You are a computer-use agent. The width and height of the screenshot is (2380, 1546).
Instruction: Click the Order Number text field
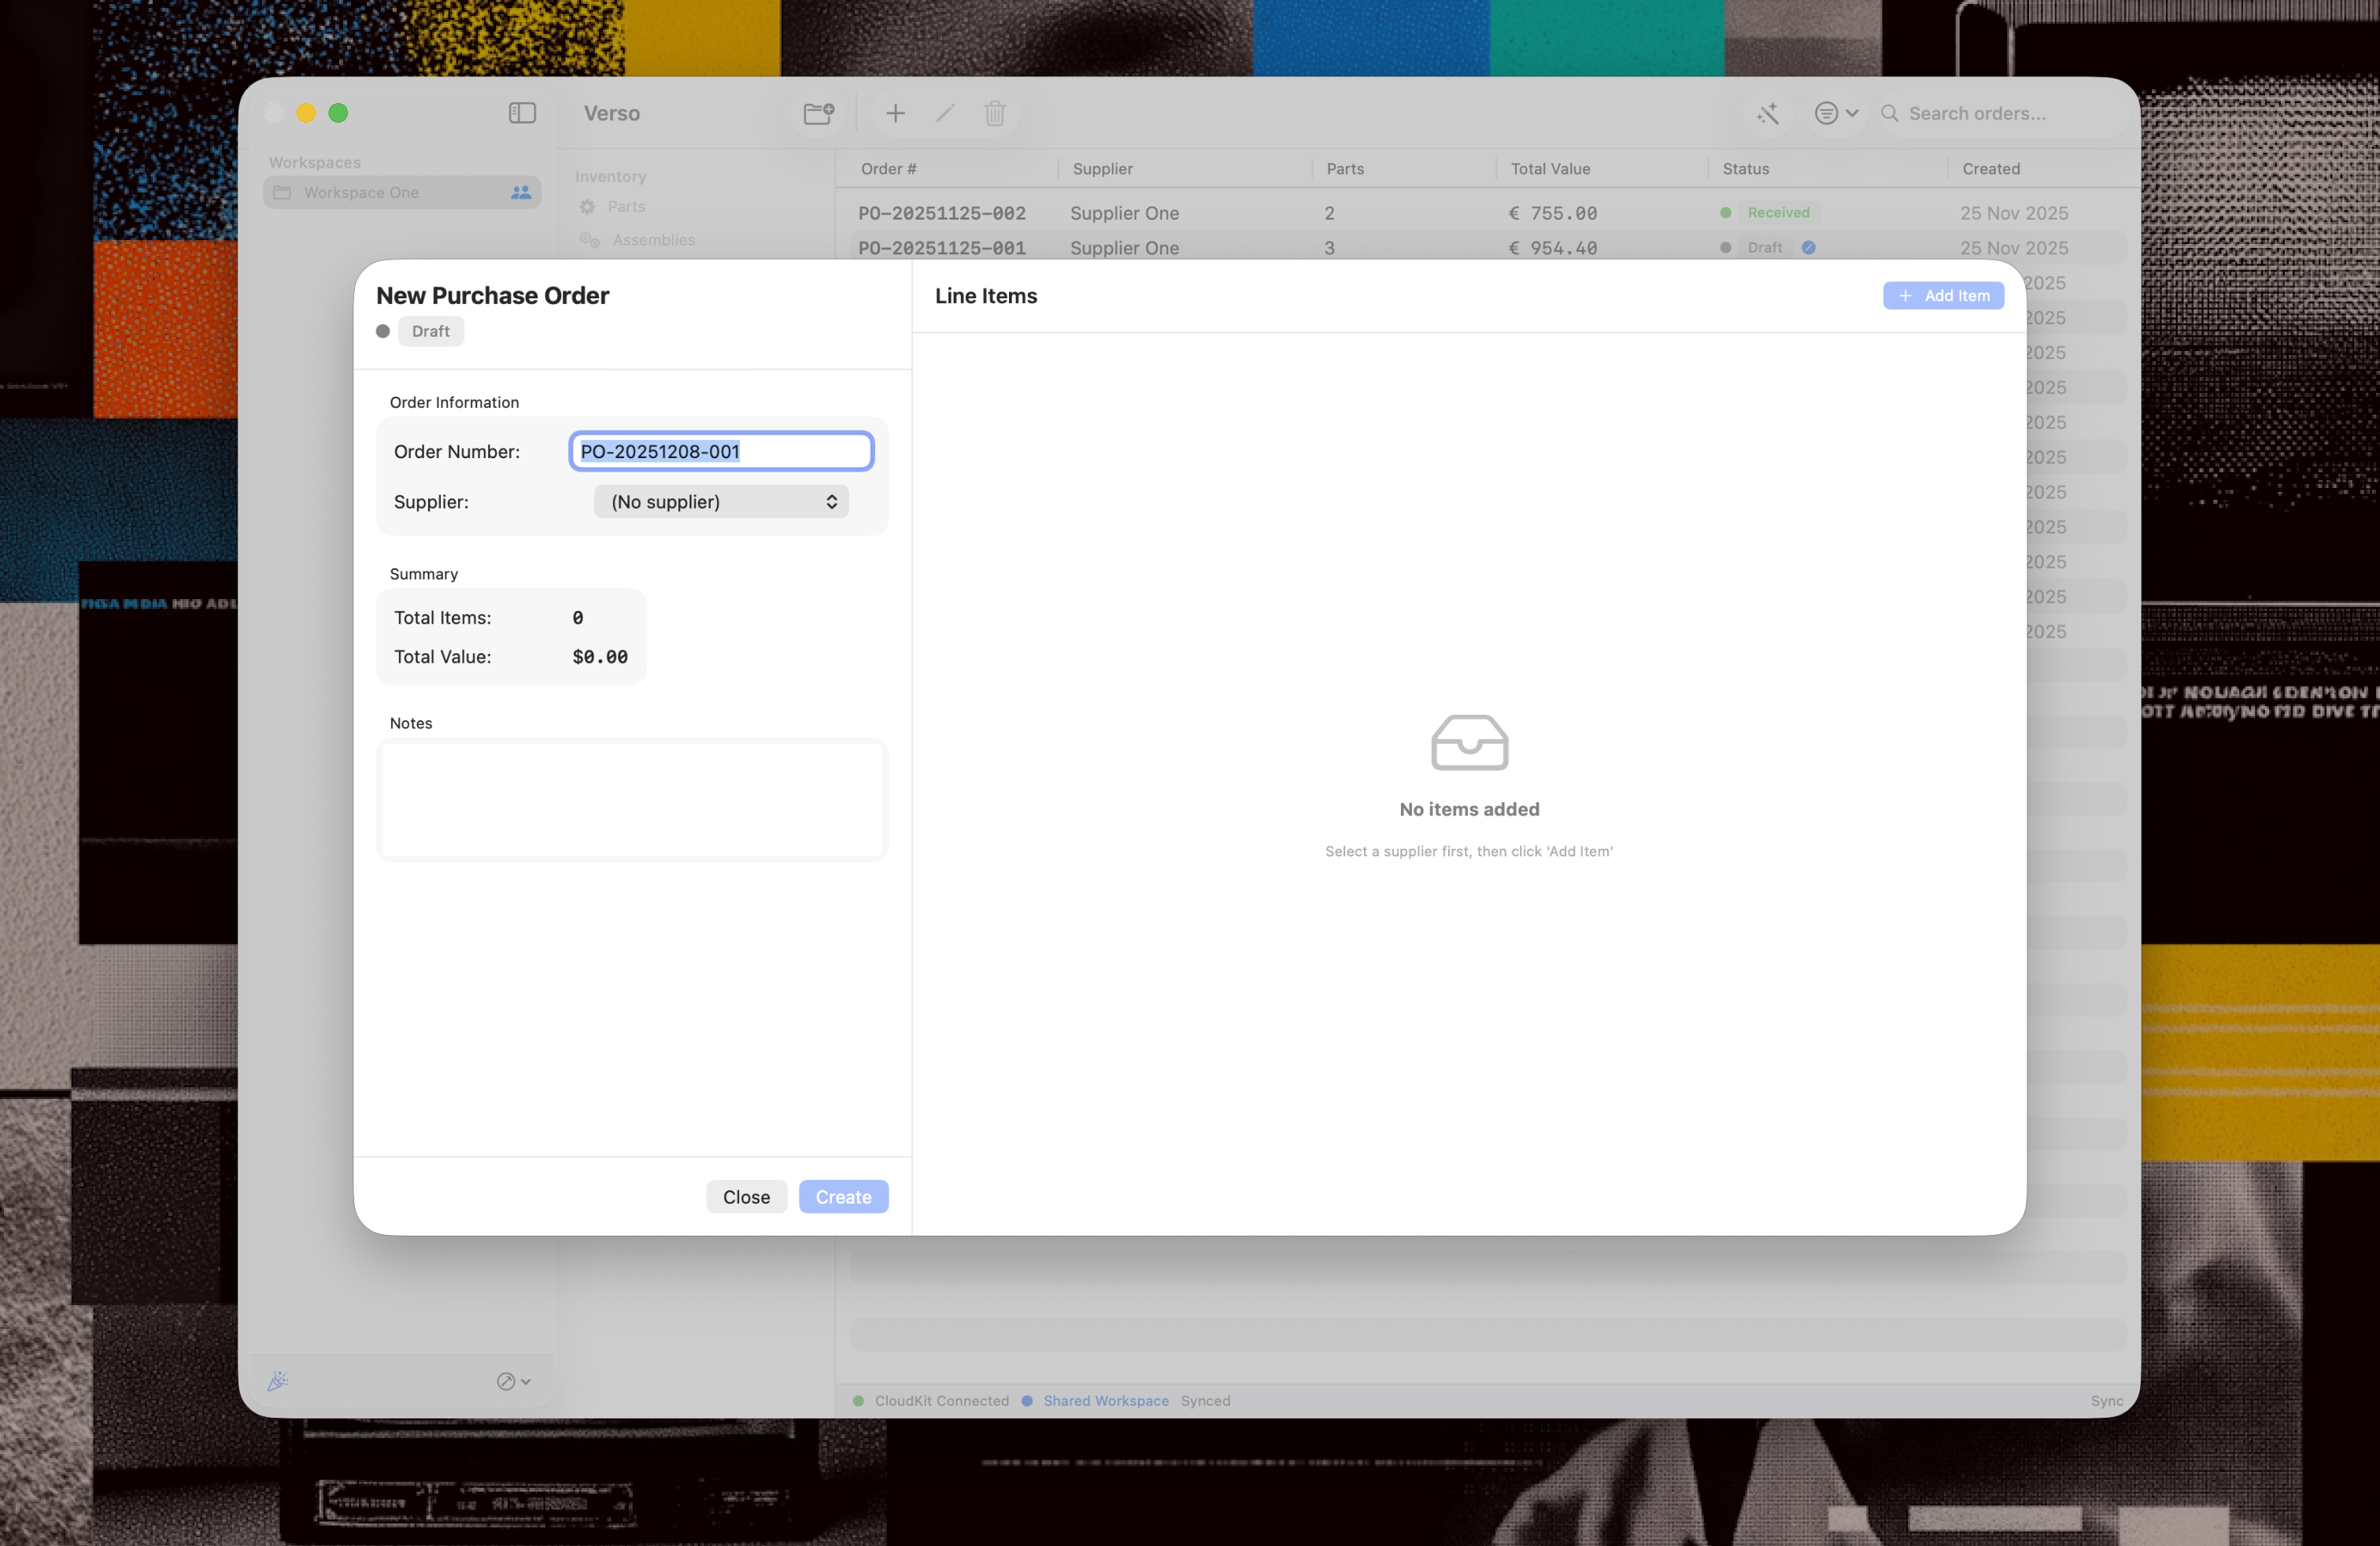click(721, 451)
